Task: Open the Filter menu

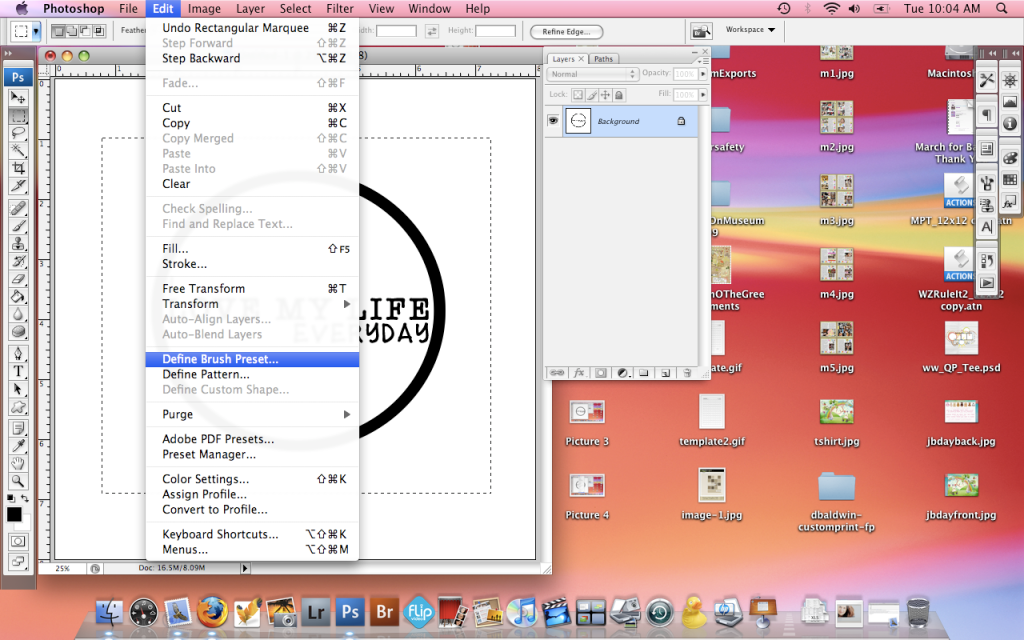Action: pyautogui.click(x=340, y=8)
